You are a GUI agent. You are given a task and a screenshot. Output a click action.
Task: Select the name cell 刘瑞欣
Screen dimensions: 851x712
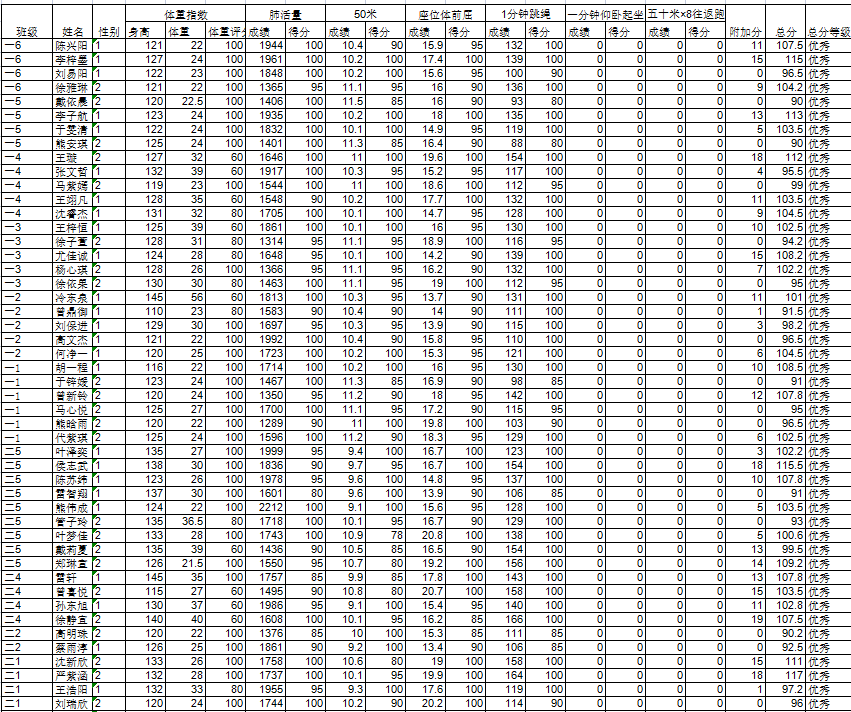[x=73, y=704]
